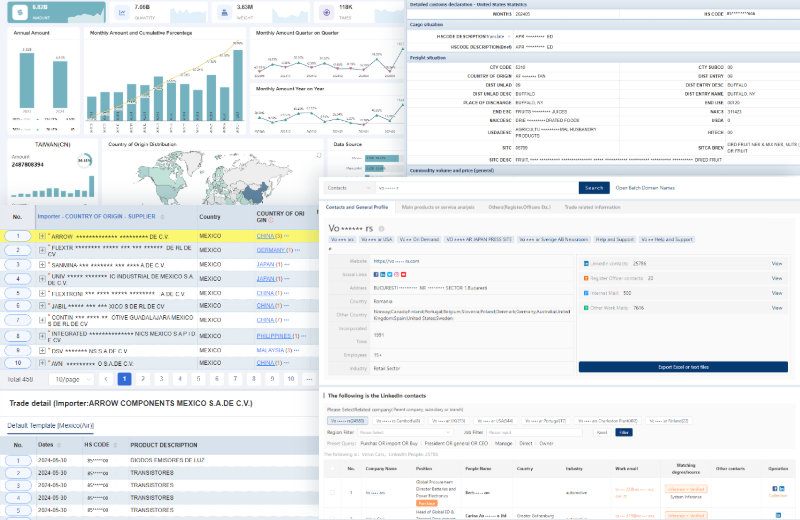Switch to Trade related information tab
This screenshot has height=520, width=800.
point(592,207)
